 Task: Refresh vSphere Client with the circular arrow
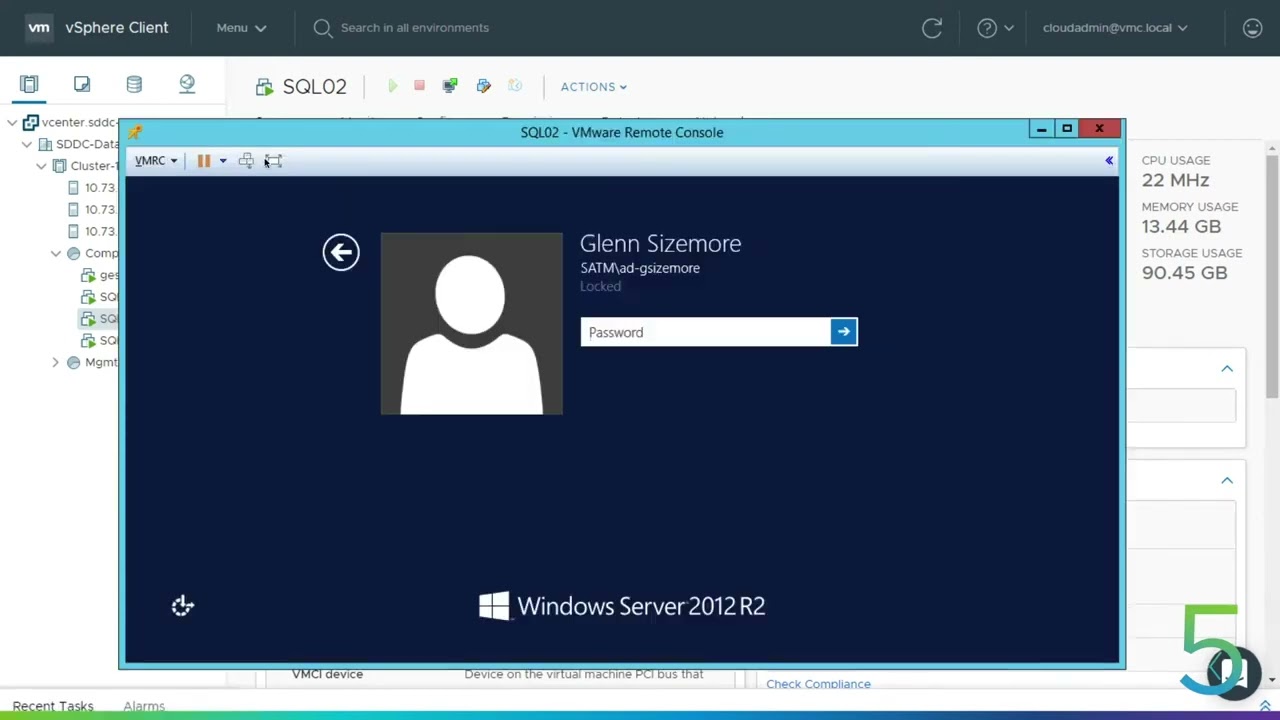coord(932,28)
